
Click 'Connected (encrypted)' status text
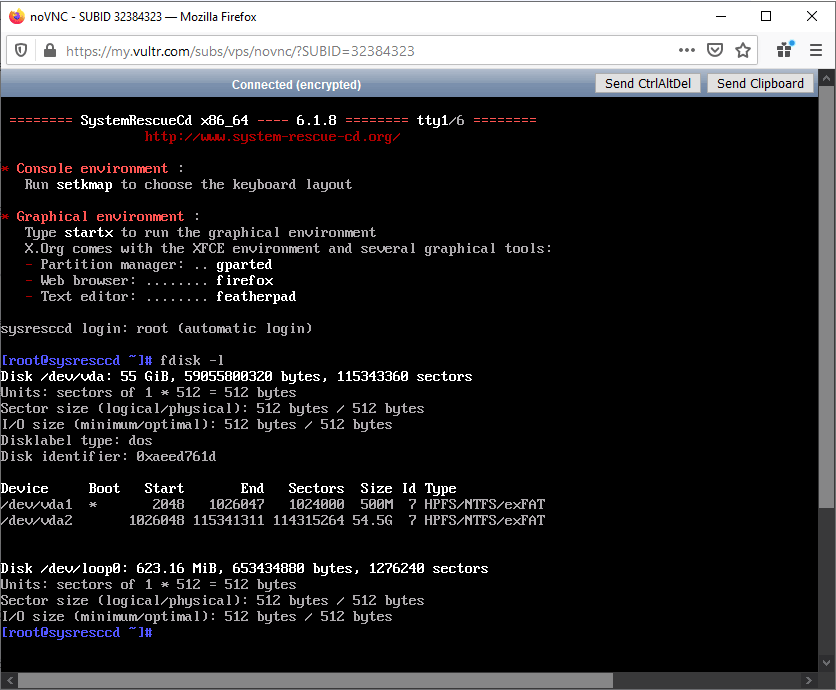(296, 85)
